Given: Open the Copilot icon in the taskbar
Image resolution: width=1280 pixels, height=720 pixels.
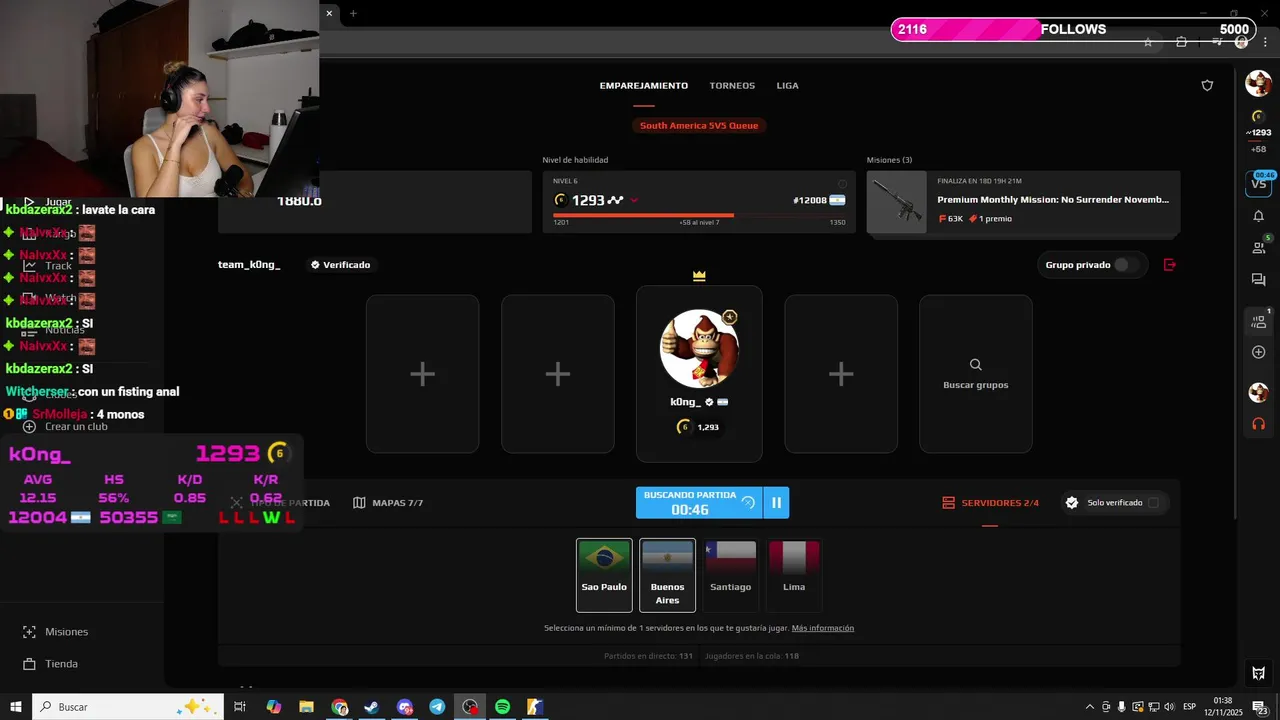Looking at the screenshot, I should click(x=273, y=707).
